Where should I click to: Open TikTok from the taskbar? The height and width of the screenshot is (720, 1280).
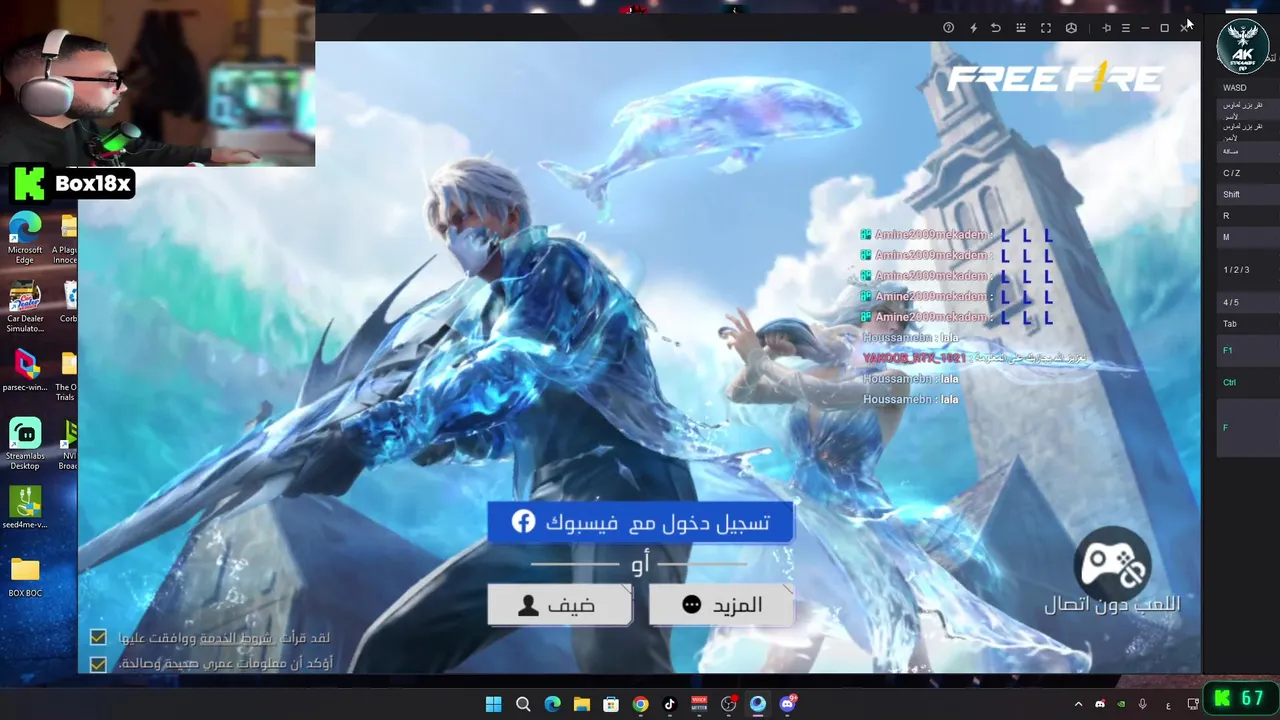[669, 704]
